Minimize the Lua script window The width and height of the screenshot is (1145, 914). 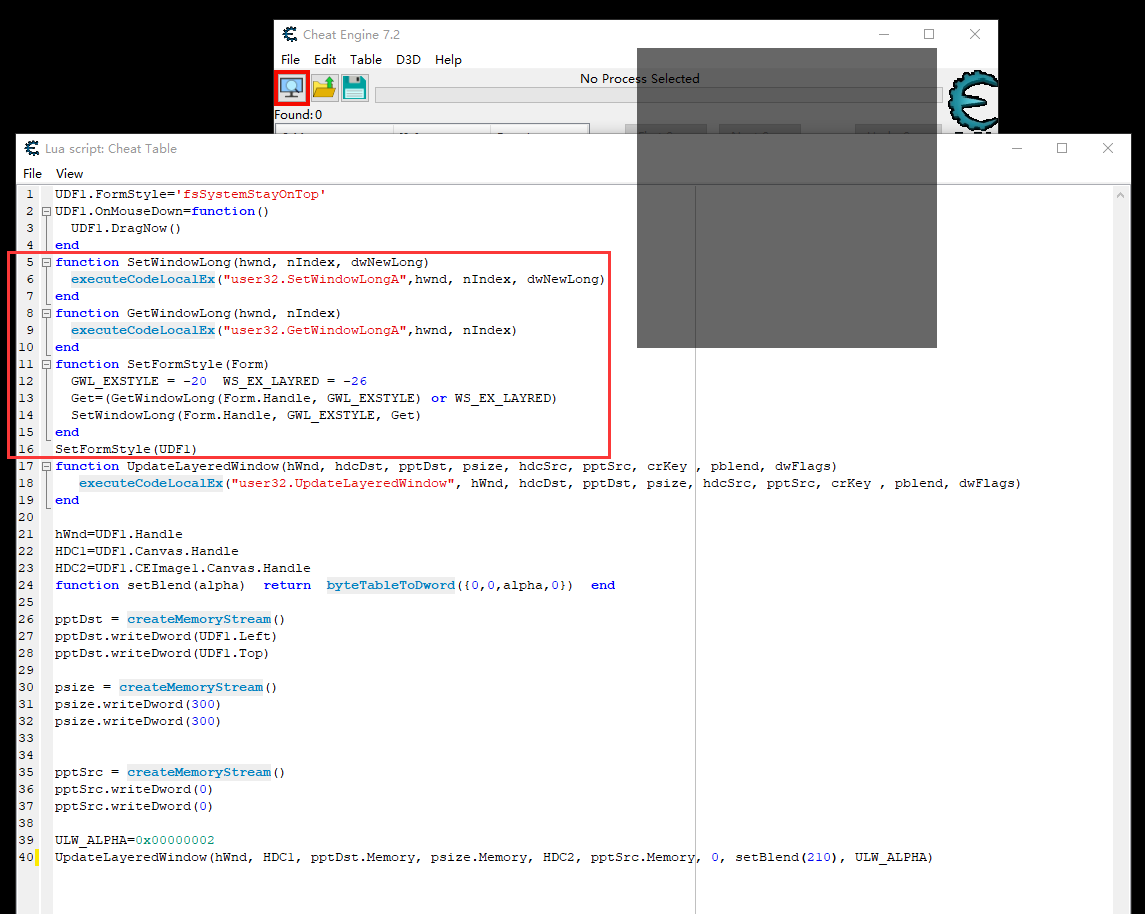pos(1016,148)
